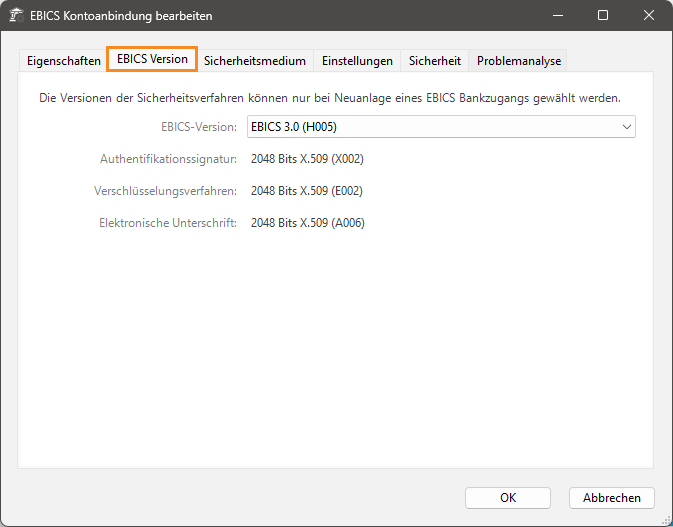The height and width of the screenshot is (527, 673).
Task: Click the window title 'EBICS Kontoanbindung bearbeiten'
Action: (122, 16)
